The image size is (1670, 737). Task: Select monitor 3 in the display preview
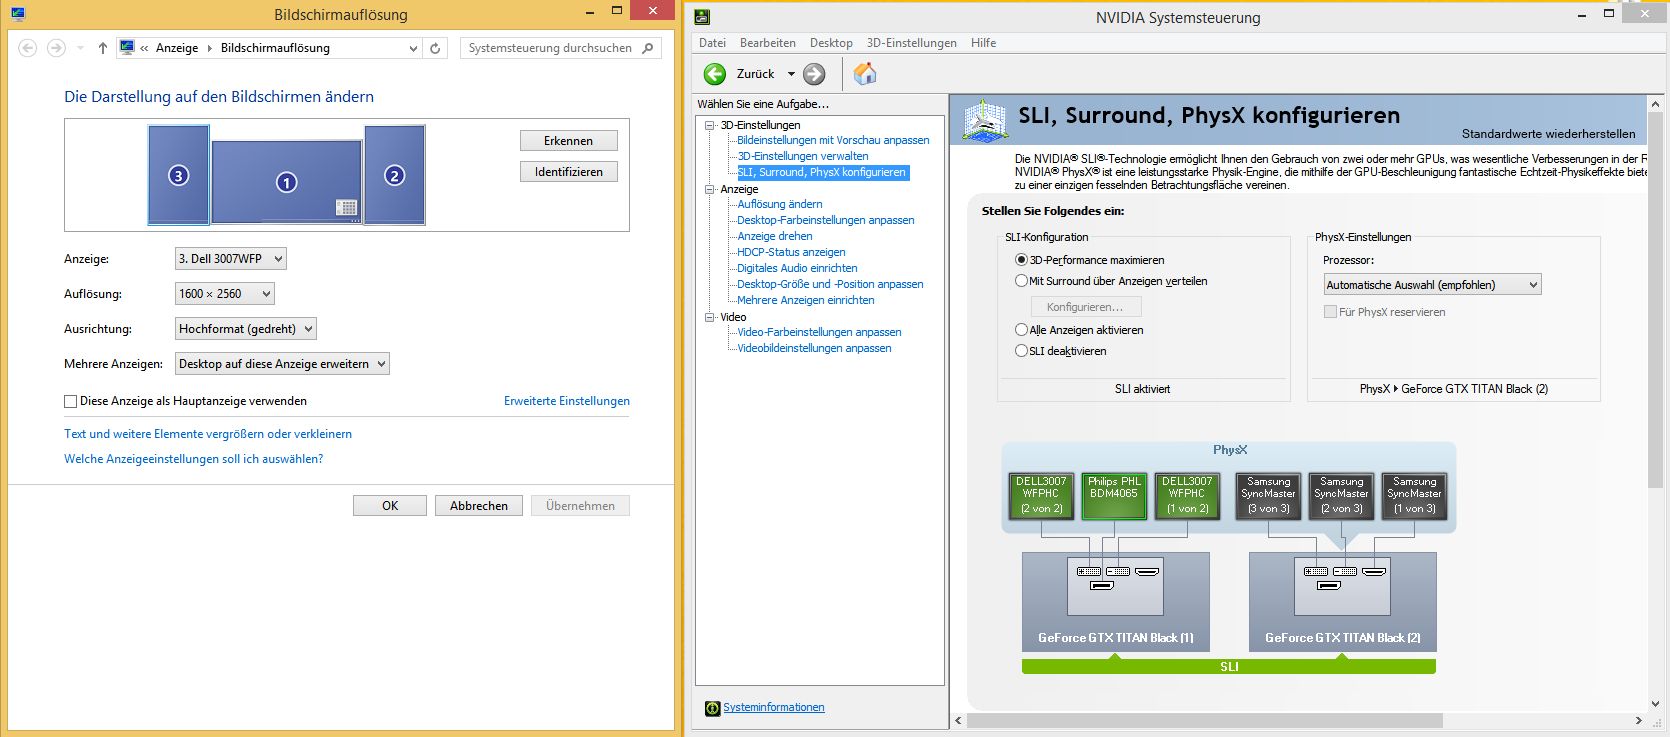click(178, 174)
